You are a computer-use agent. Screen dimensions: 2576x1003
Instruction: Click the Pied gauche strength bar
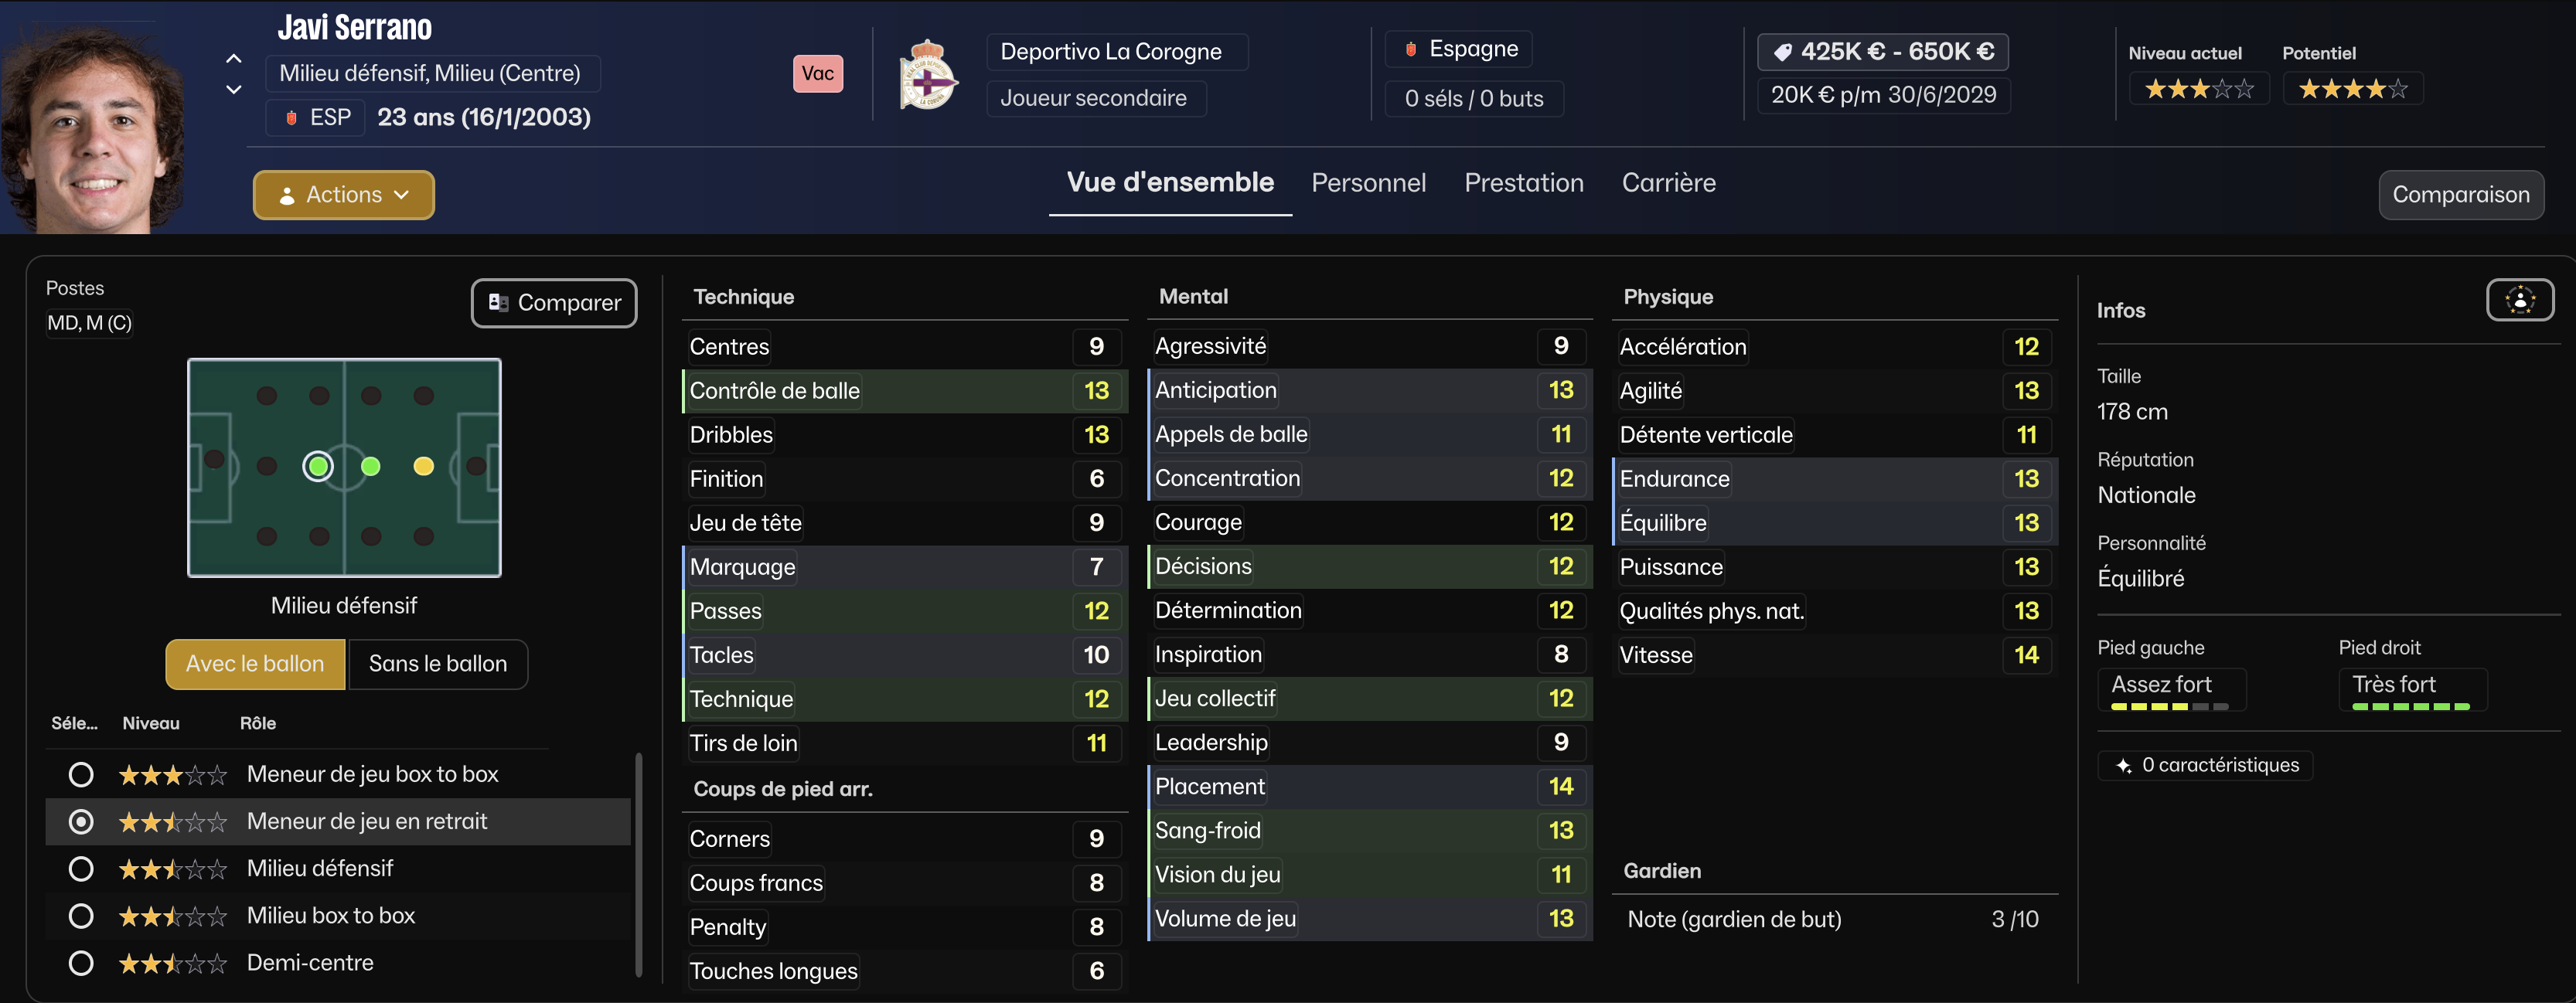tap(2169, 706)
